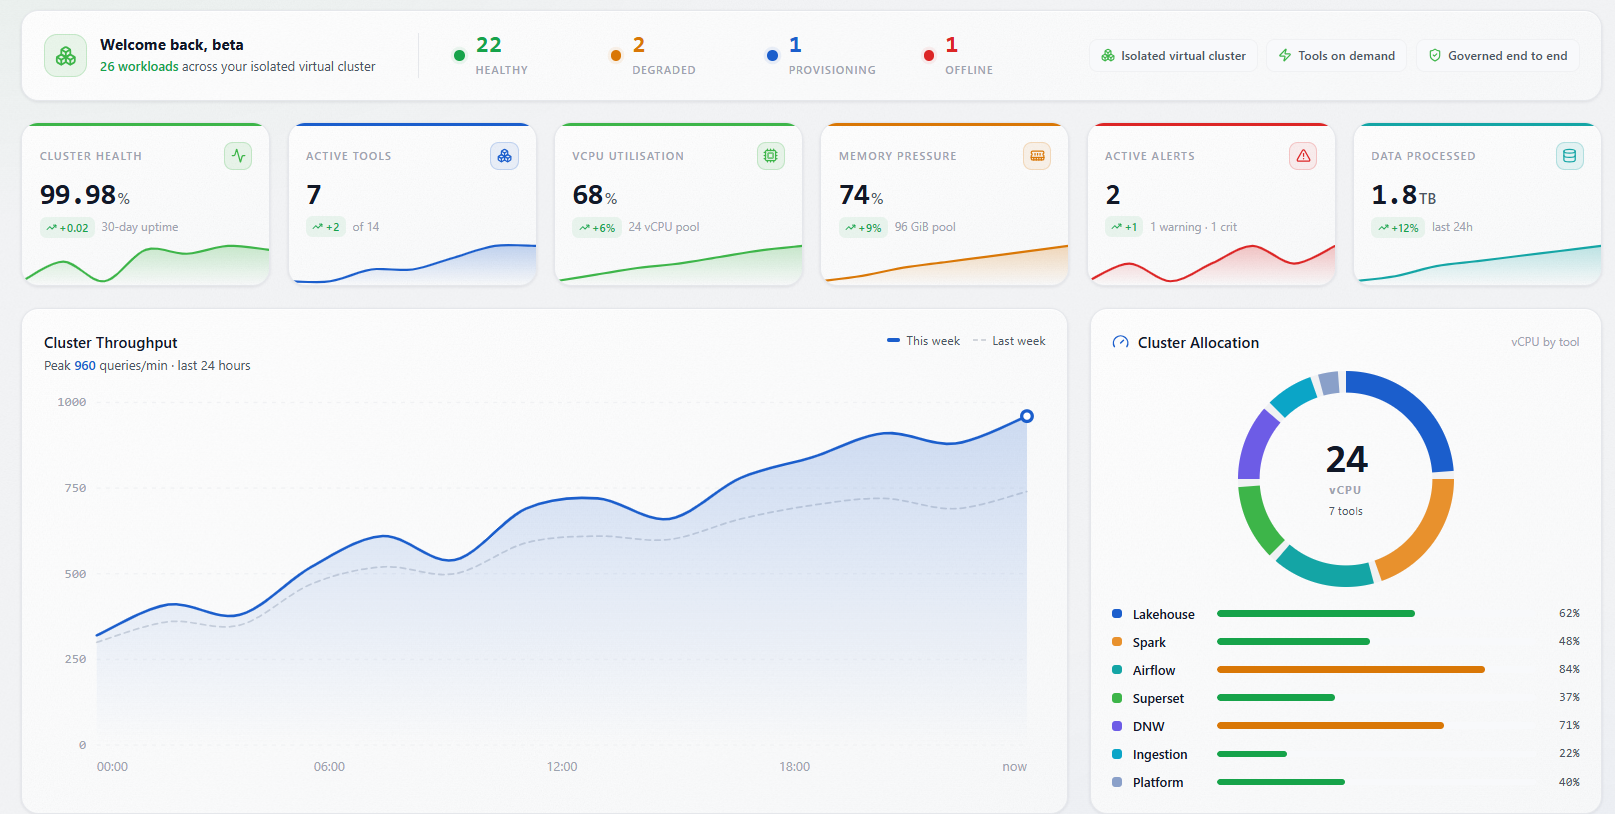Screen dimensions: 1615x814
Task: Select the 1 Offline status counter
Action: 958,56
